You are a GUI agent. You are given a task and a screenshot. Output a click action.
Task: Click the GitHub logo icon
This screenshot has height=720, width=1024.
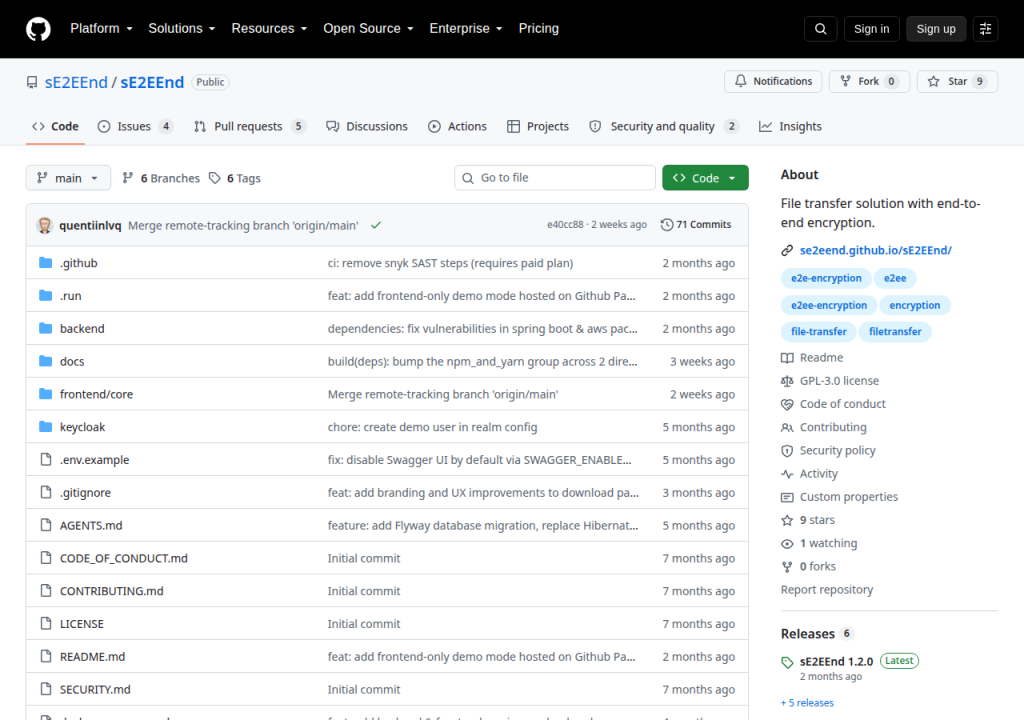pos(38,29)
